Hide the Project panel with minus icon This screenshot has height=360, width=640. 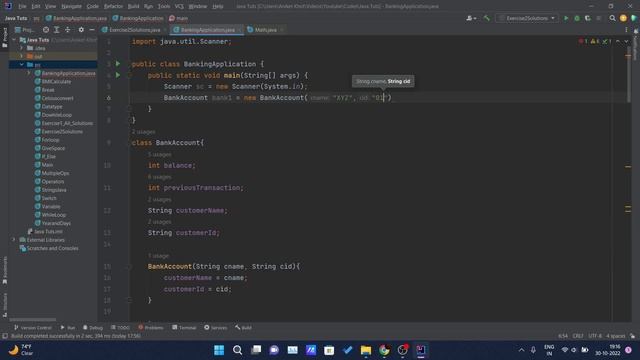coord(92,30)
